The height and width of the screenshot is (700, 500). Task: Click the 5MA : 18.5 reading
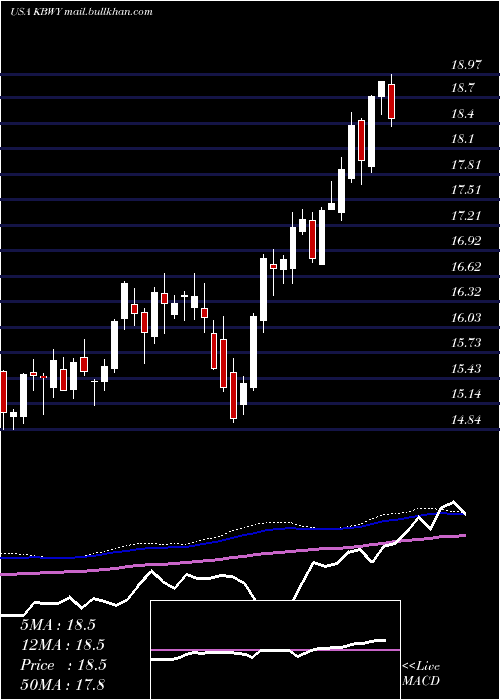click(x=58, y=625)
